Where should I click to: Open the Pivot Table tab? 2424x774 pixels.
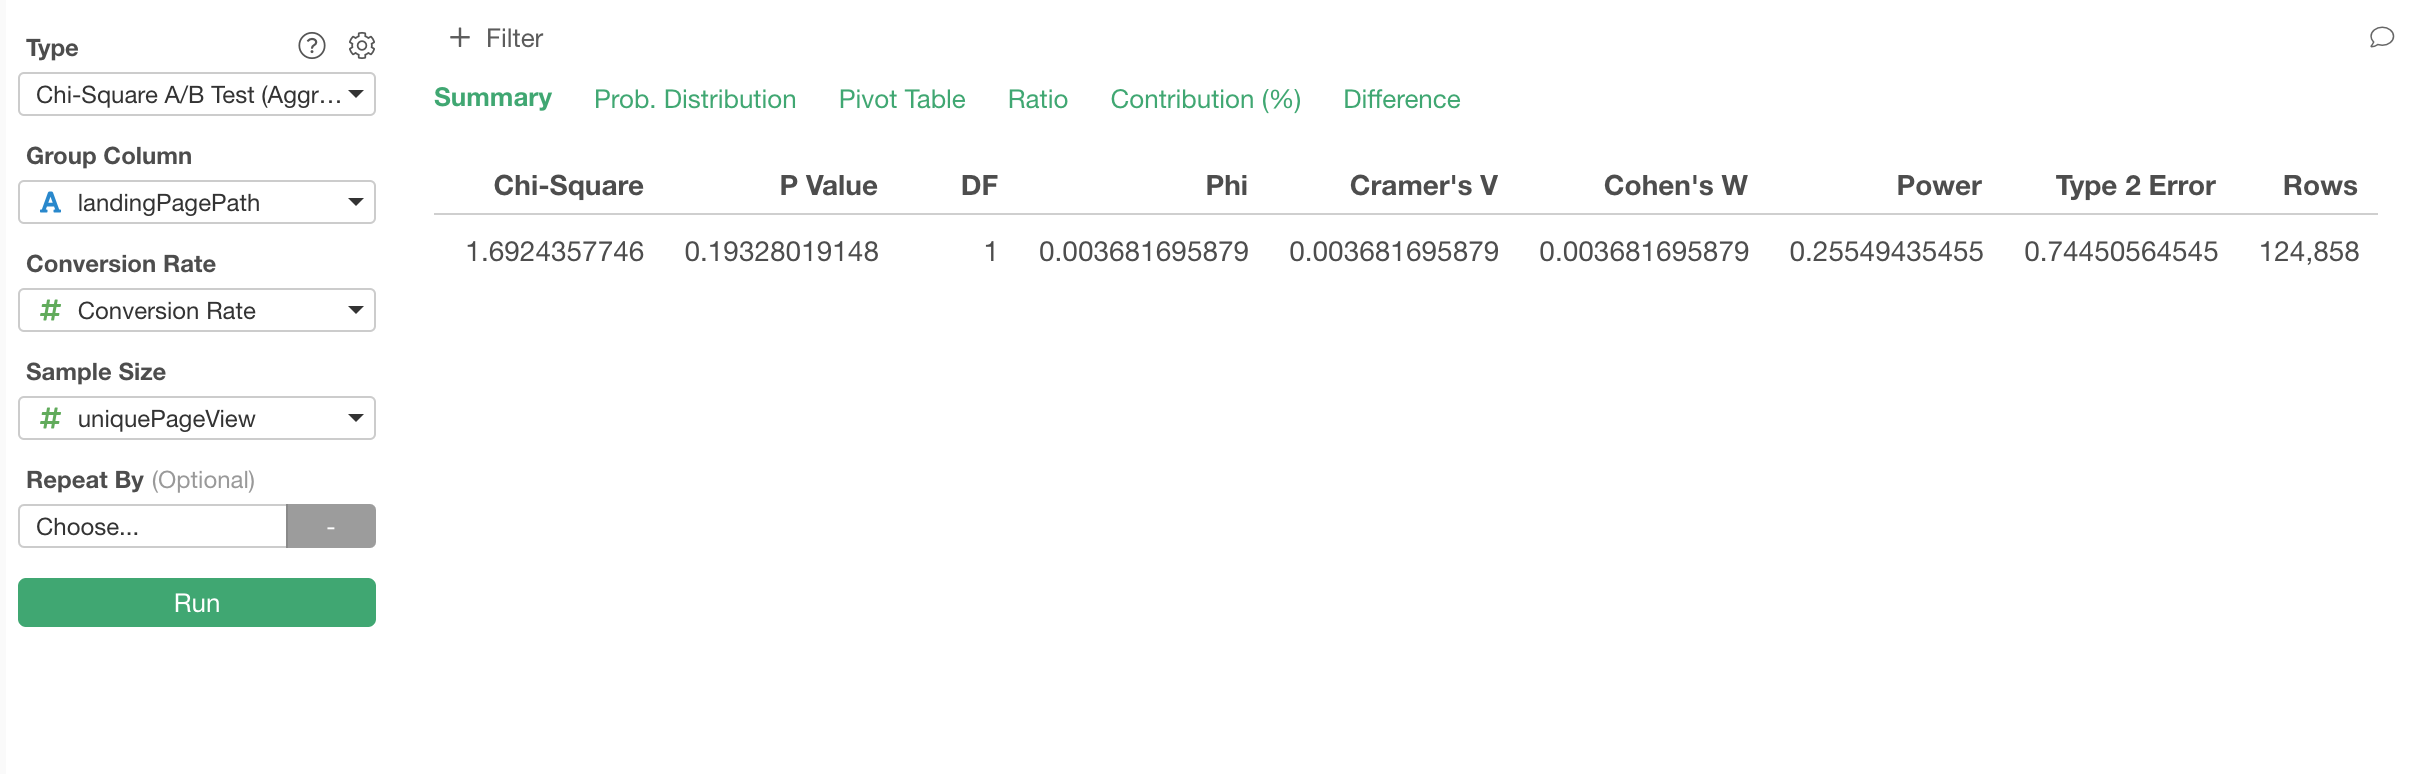click(x=902, y=99)
